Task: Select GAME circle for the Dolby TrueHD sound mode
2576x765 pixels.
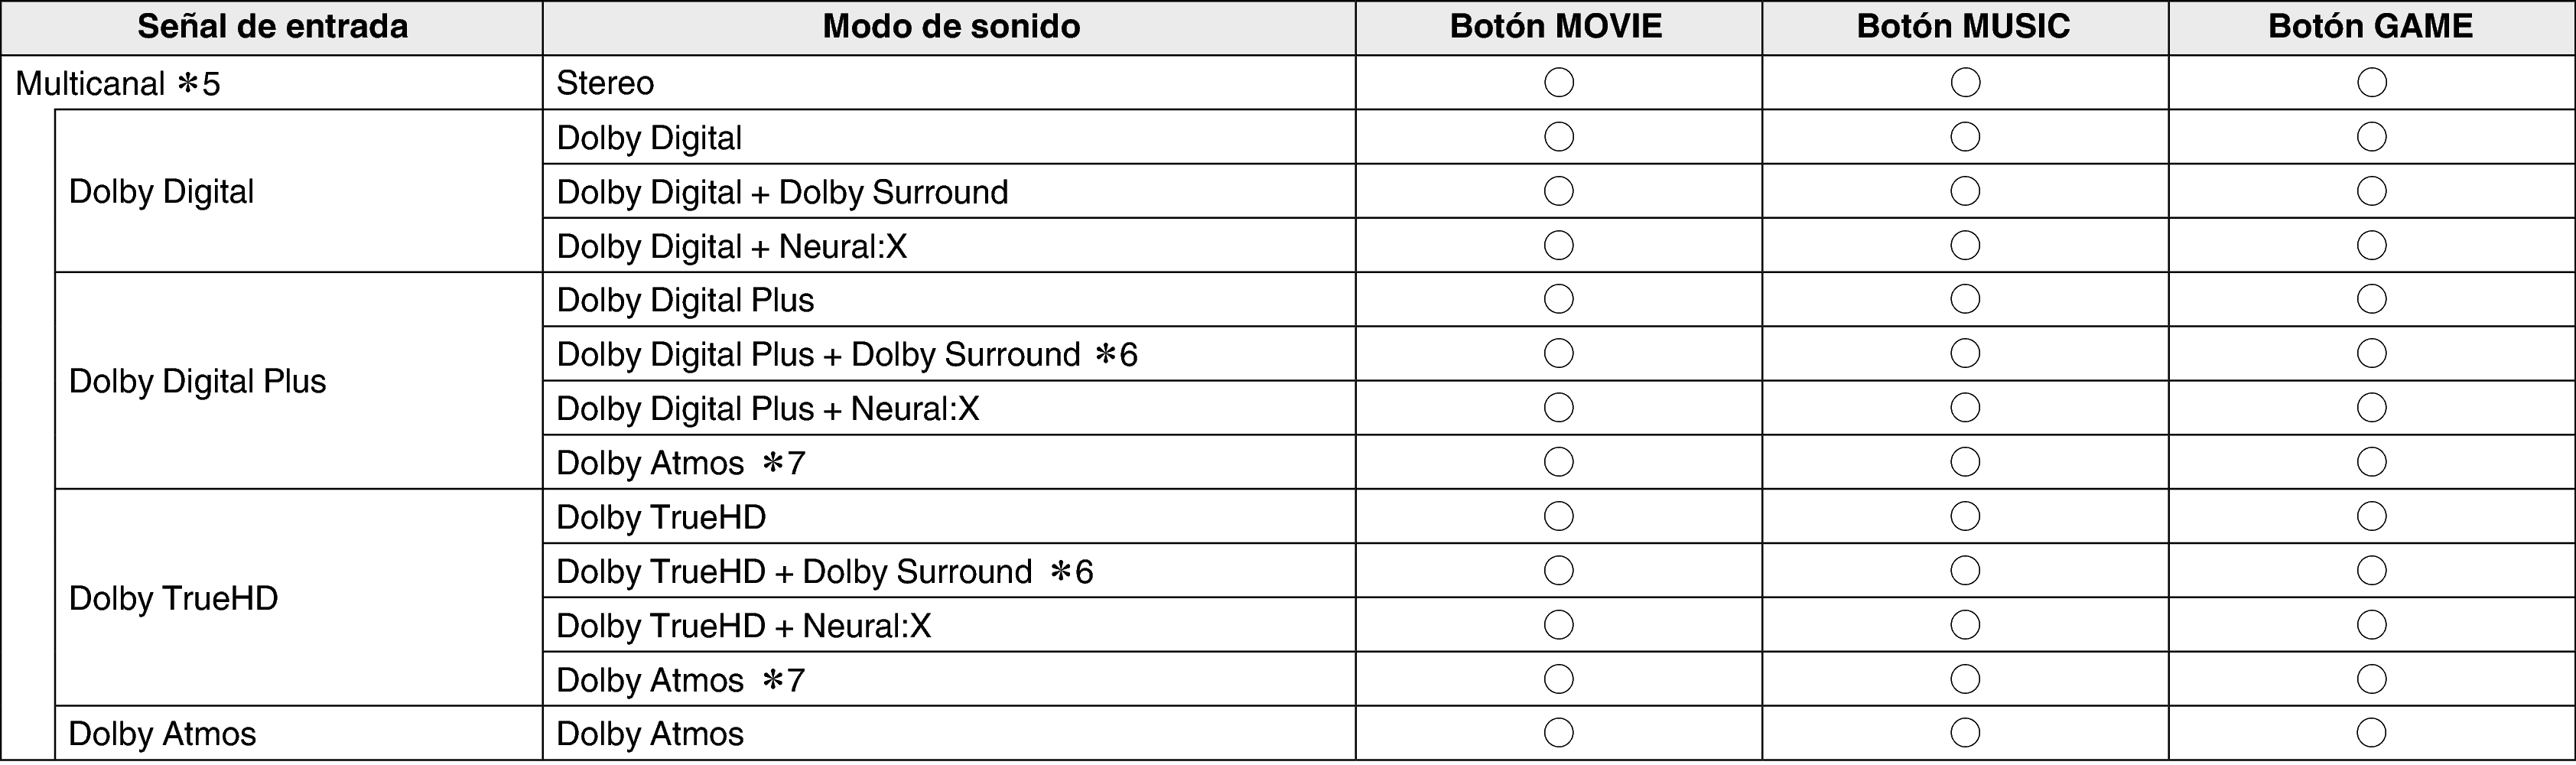Action: point(2371,516)
